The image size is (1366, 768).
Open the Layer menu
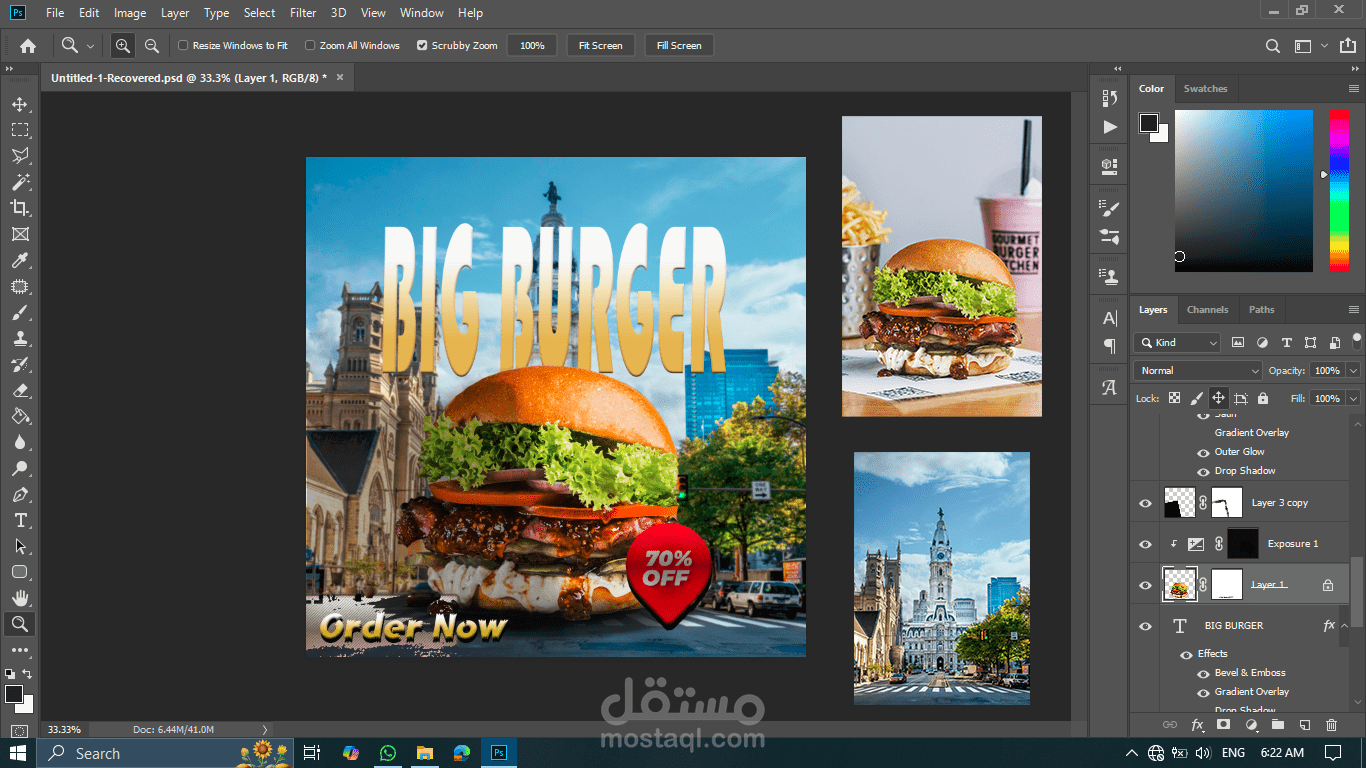175,13
